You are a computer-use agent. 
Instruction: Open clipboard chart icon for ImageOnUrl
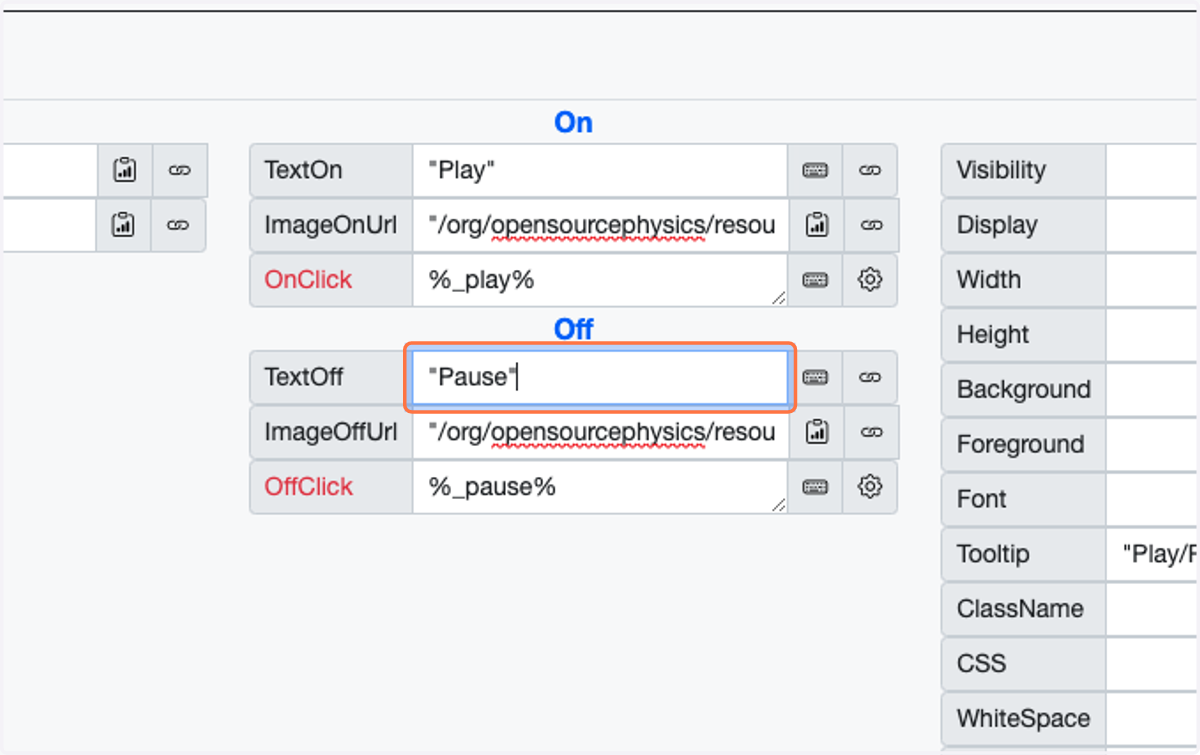[815, 225]
